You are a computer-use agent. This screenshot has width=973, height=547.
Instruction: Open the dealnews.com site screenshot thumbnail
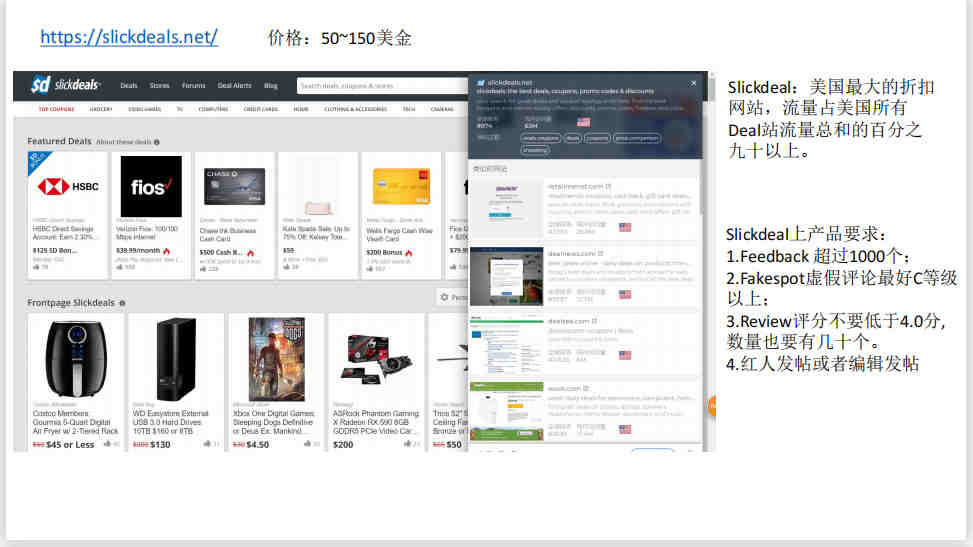(x=506, y=277)
